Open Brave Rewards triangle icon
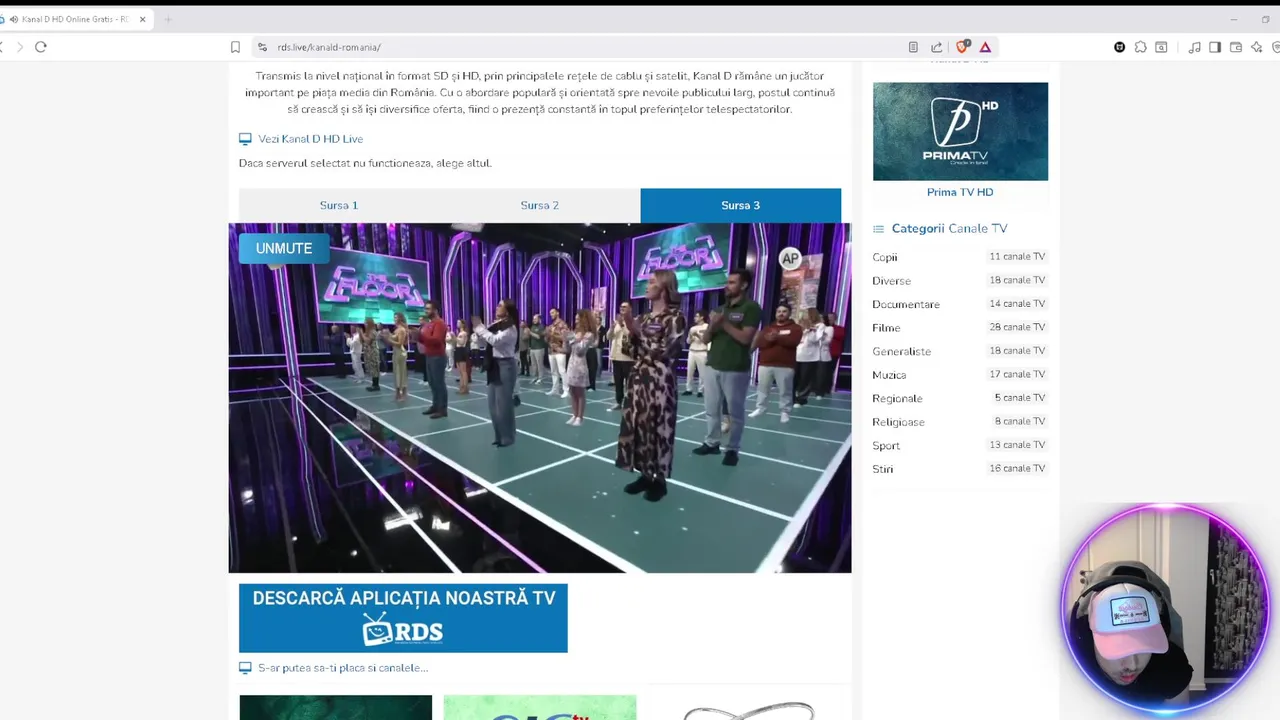 coord(985,47)
